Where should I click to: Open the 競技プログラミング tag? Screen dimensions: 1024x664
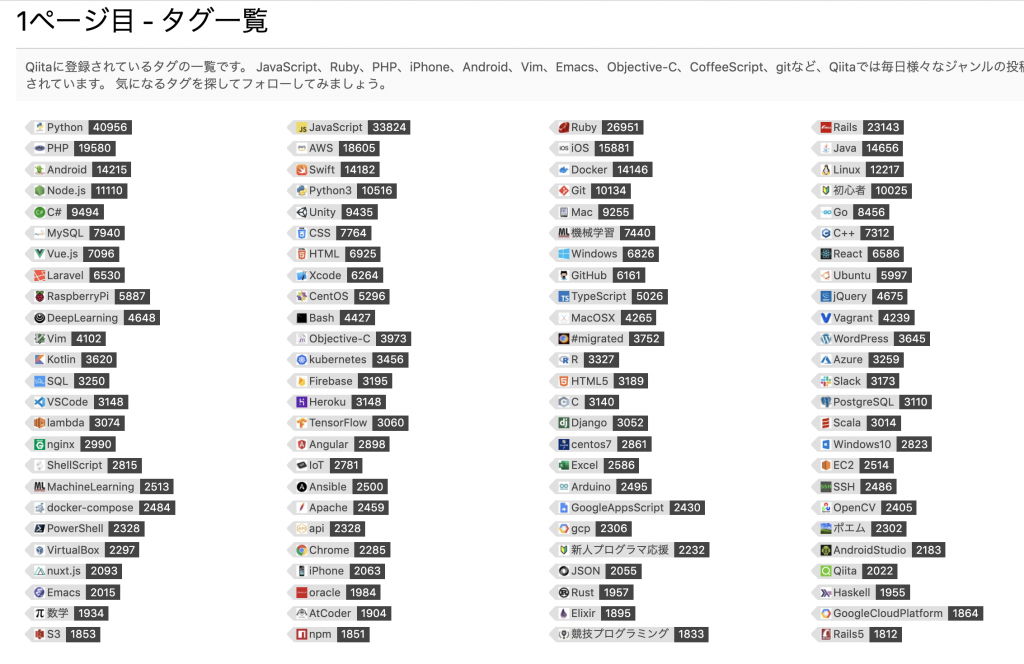[619, 634]
